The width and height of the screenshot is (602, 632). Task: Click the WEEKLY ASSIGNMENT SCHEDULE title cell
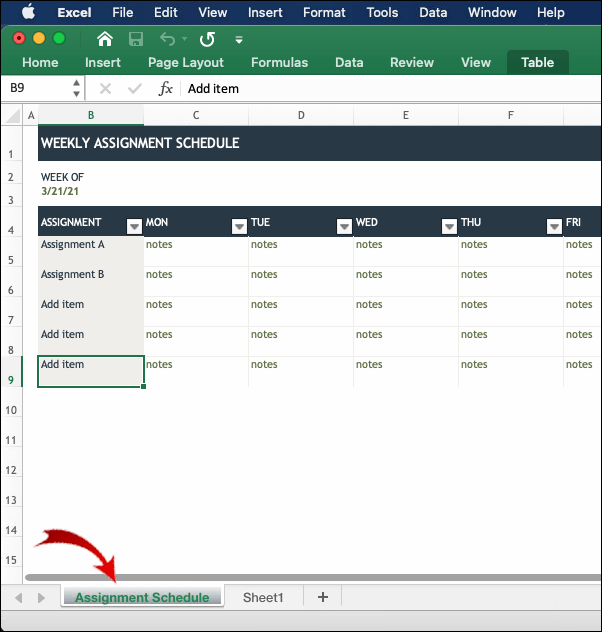pyautogui.click(x=319, y=143)
